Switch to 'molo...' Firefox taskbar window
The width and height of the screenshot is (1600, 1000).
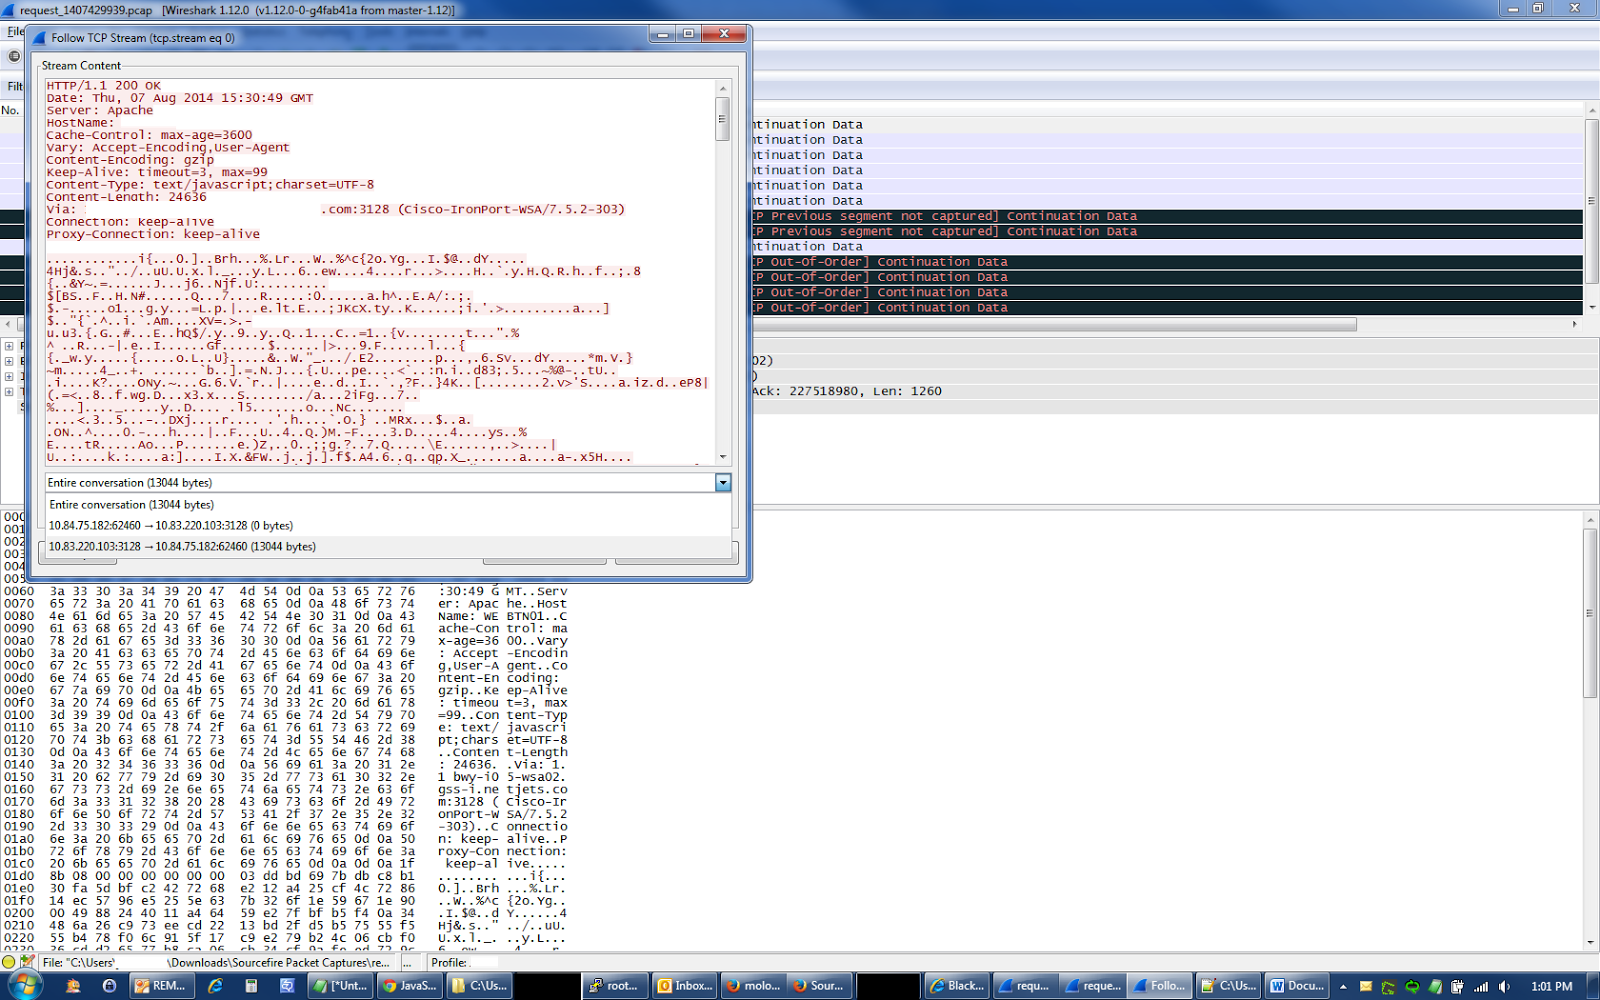[x=754, y=985]
